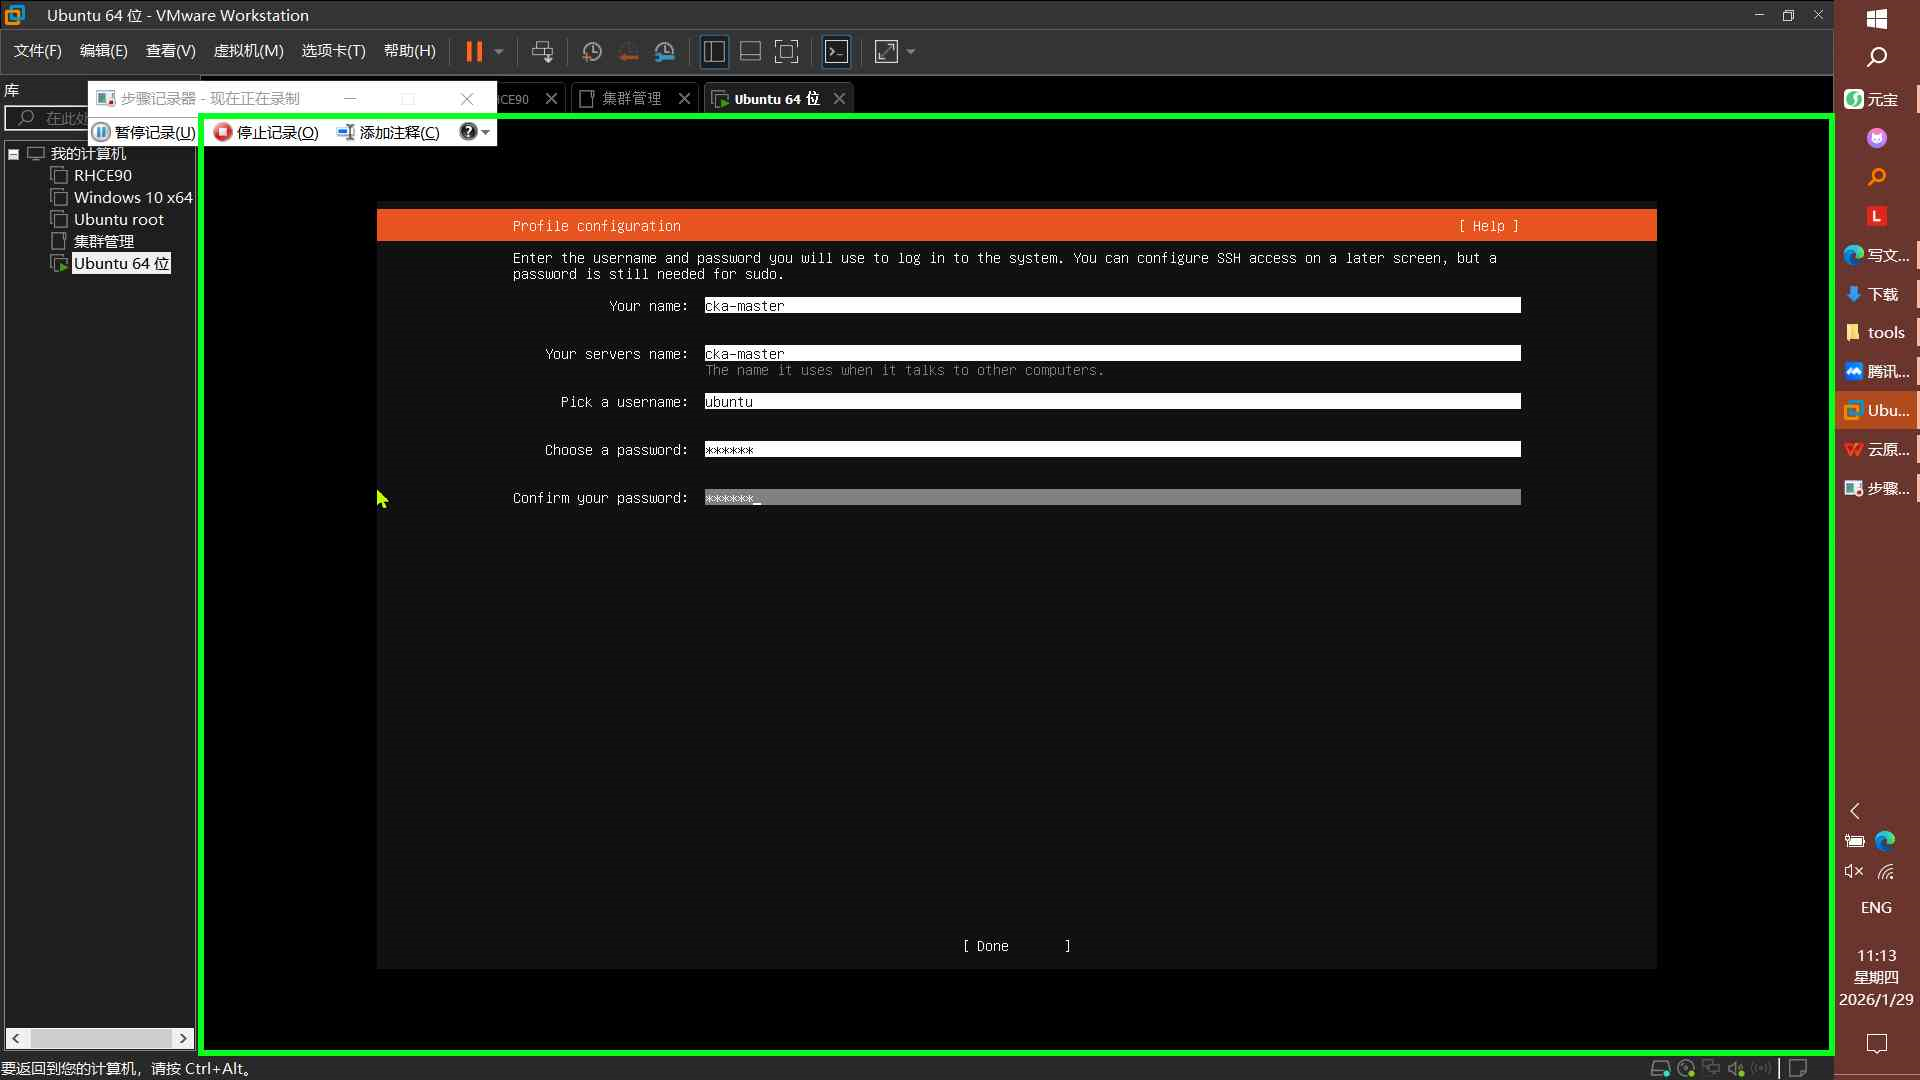1920x1080 pixels.
Task: Take a snapshot of this virtual machine
Action: click(592, 52)
